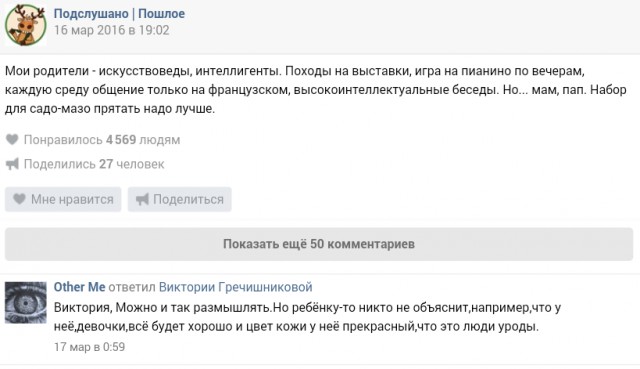Open the Подслушано | Пошлое community page
This screenshot has height=369, width=640.
coord(119,13)
